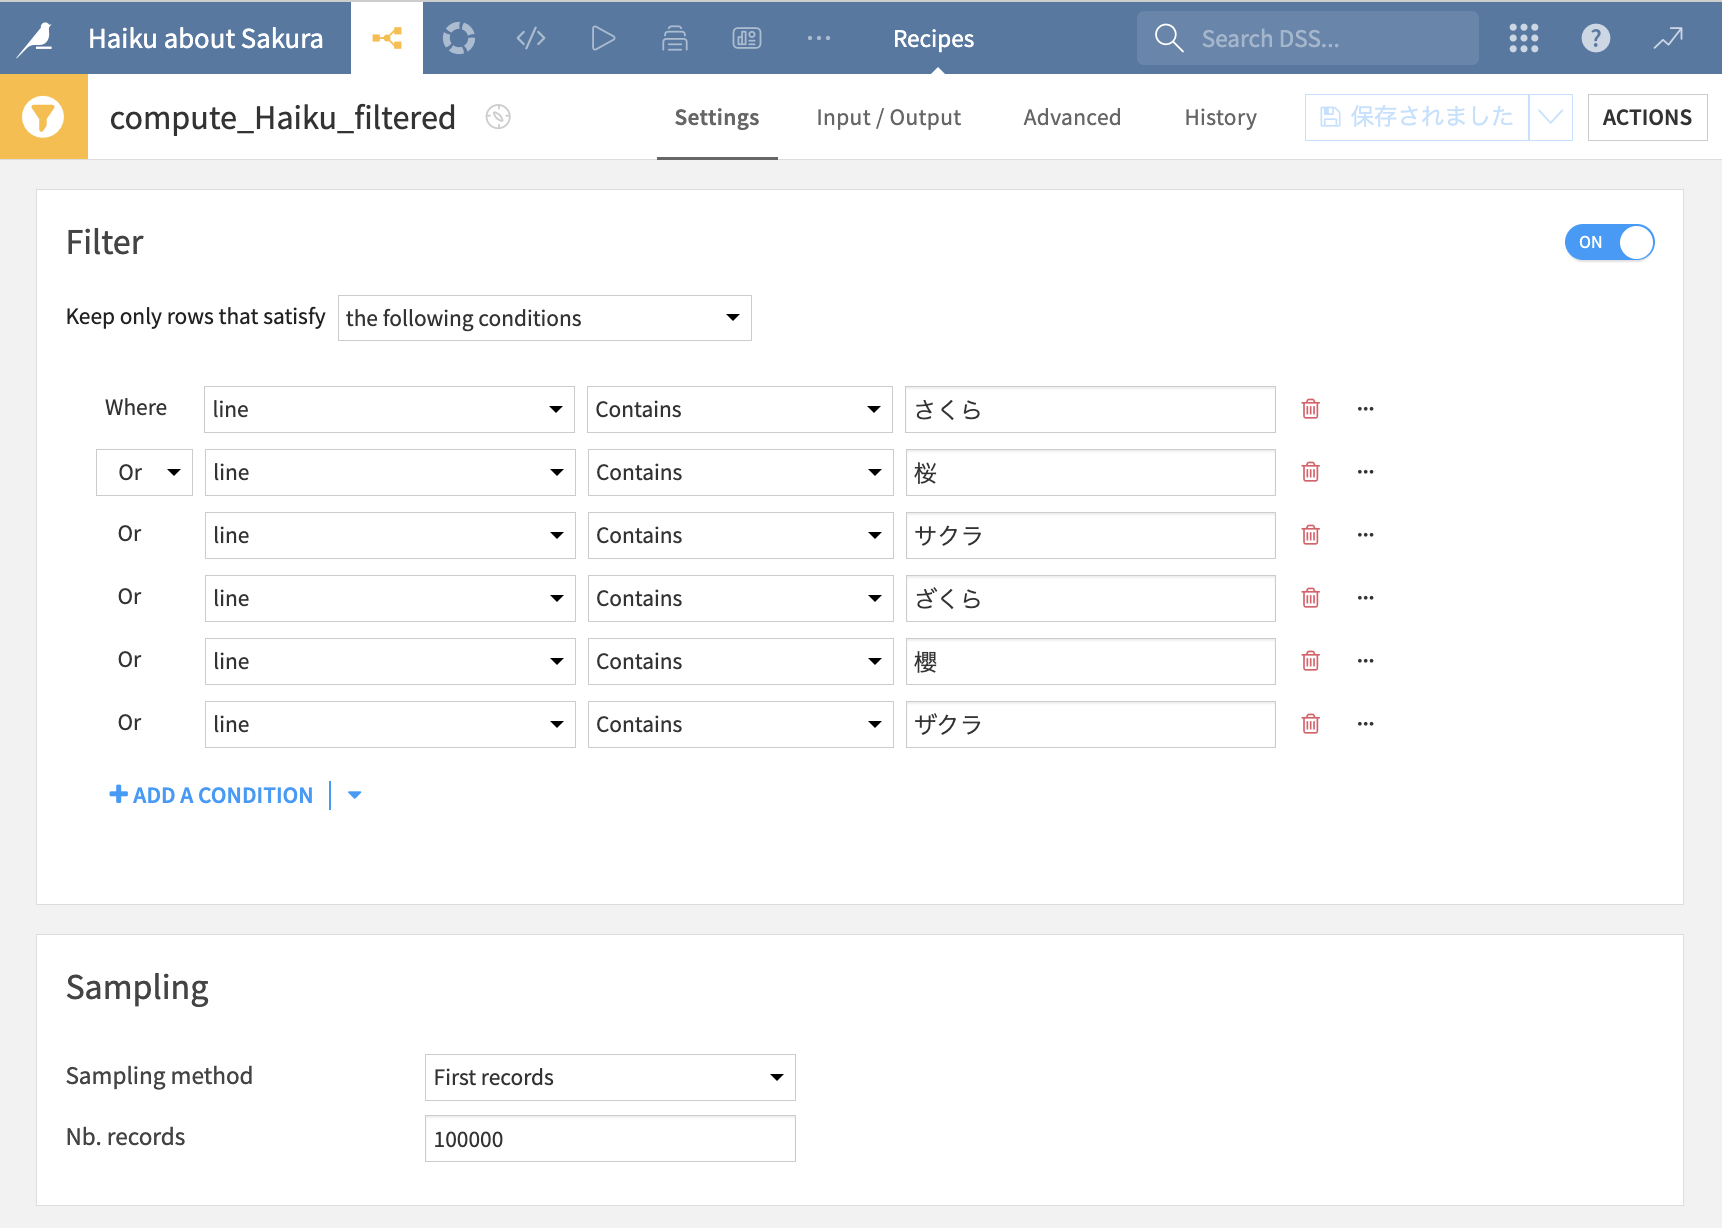Open the Or logical operator dropdown
Screen dimensions: 1722x1228
(145, 472)
